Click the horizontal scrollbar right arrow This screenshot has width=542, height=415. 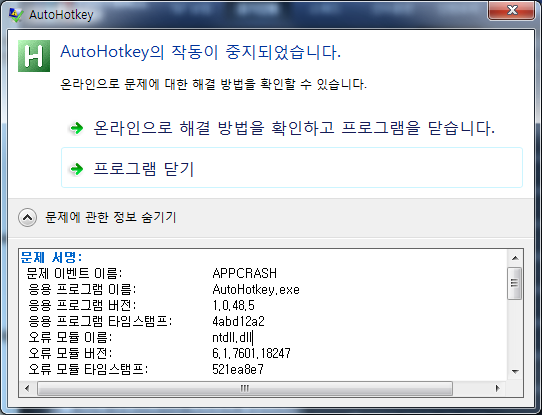pyautogui.click(x=497, y=388)
